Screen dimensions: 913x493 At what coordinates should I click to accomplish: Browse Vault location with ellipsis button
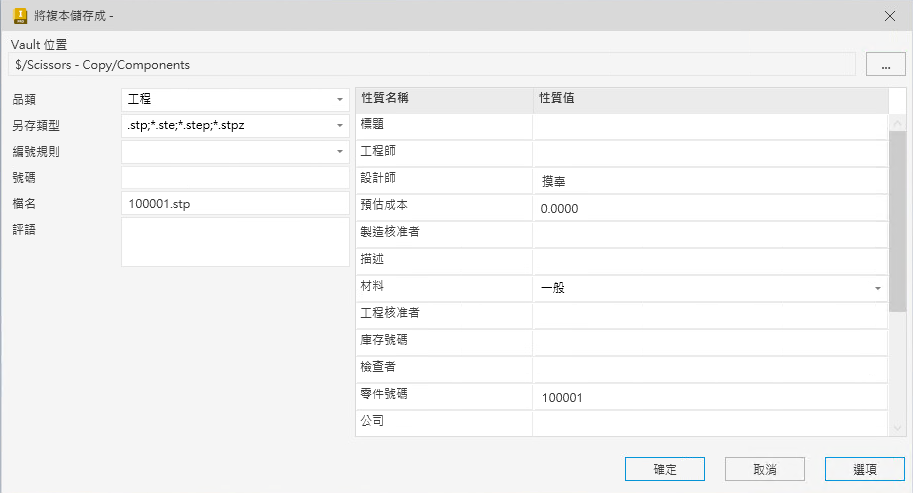(x=885, y=65)
